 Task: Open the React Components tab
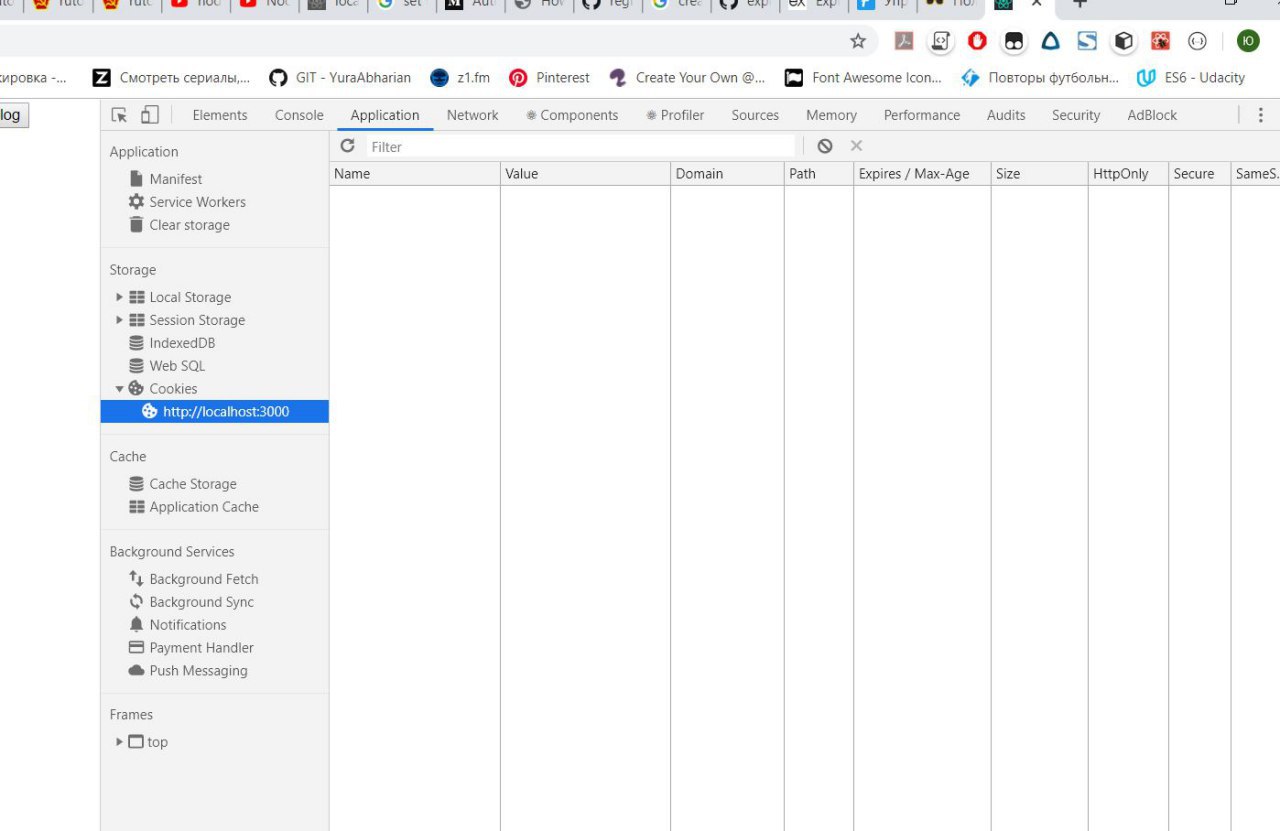[x=572, y=115]
